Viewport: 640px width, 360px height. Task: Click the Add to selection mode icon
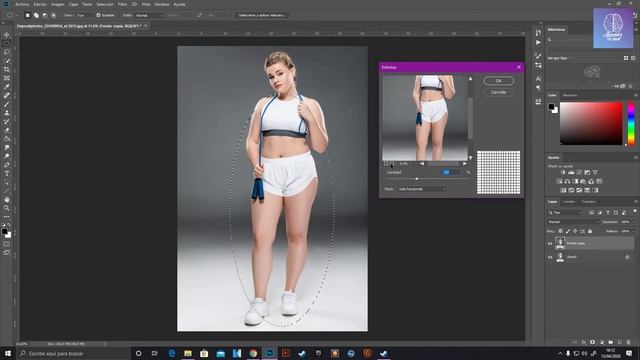pyautogui.click(x=36, y=15)
